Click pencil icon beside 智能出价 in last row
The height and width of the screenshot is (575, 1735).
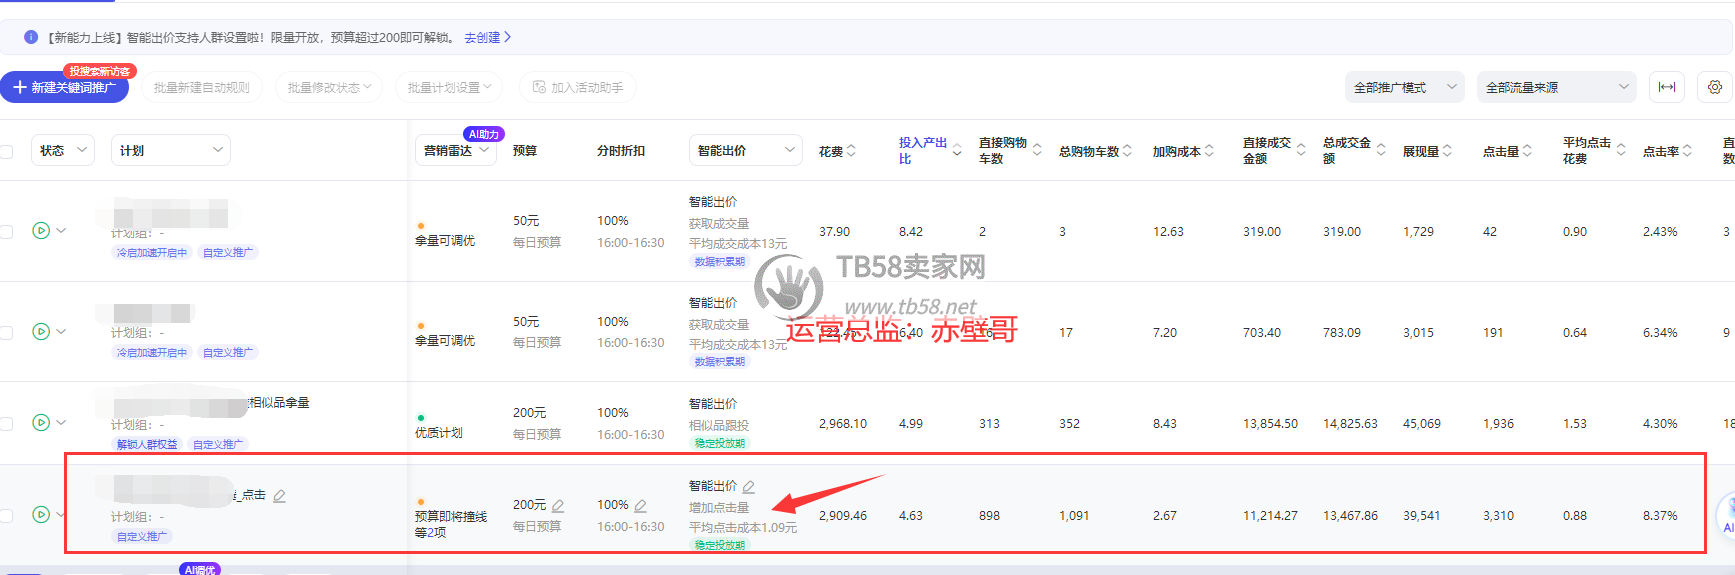(748, 487)
